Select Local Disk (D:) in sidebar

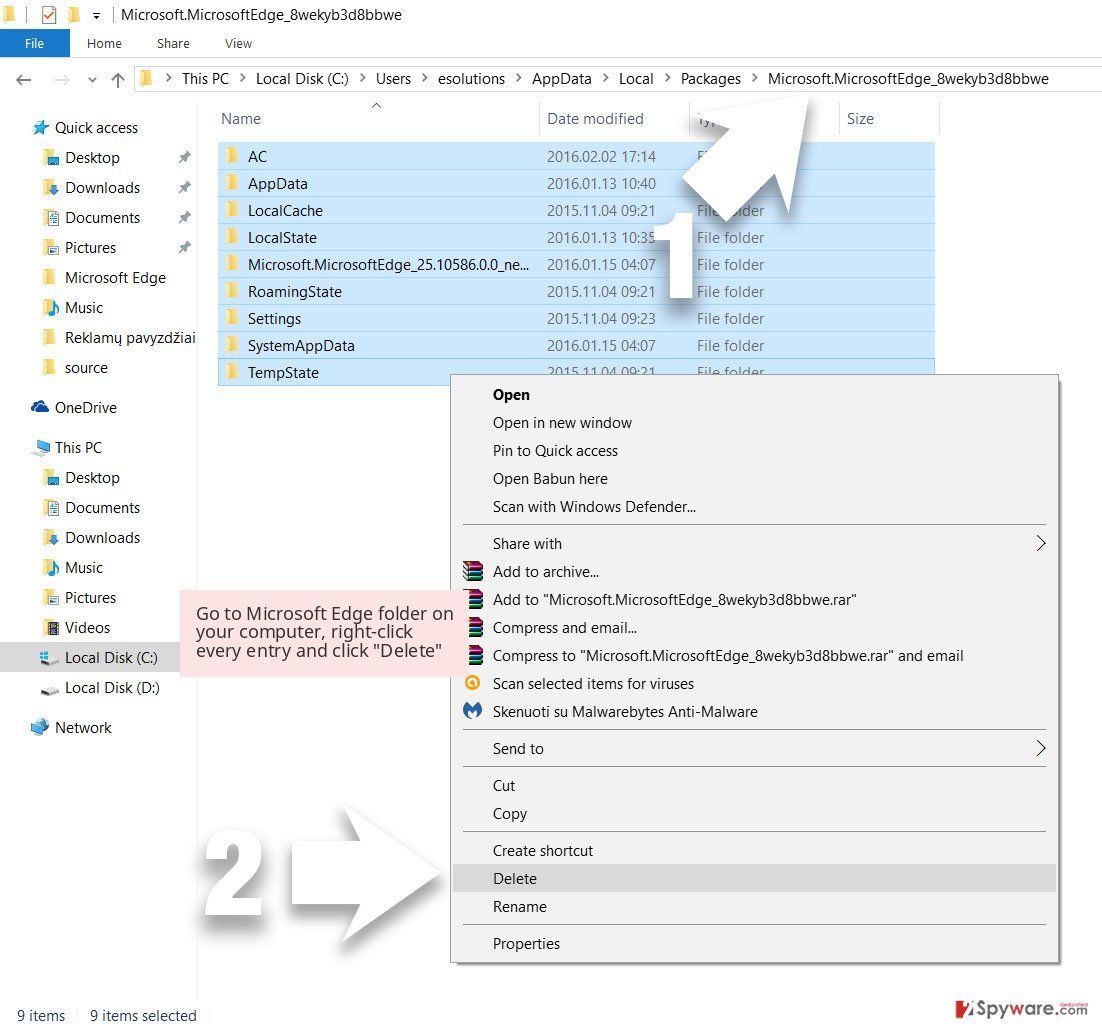point(112,688)
